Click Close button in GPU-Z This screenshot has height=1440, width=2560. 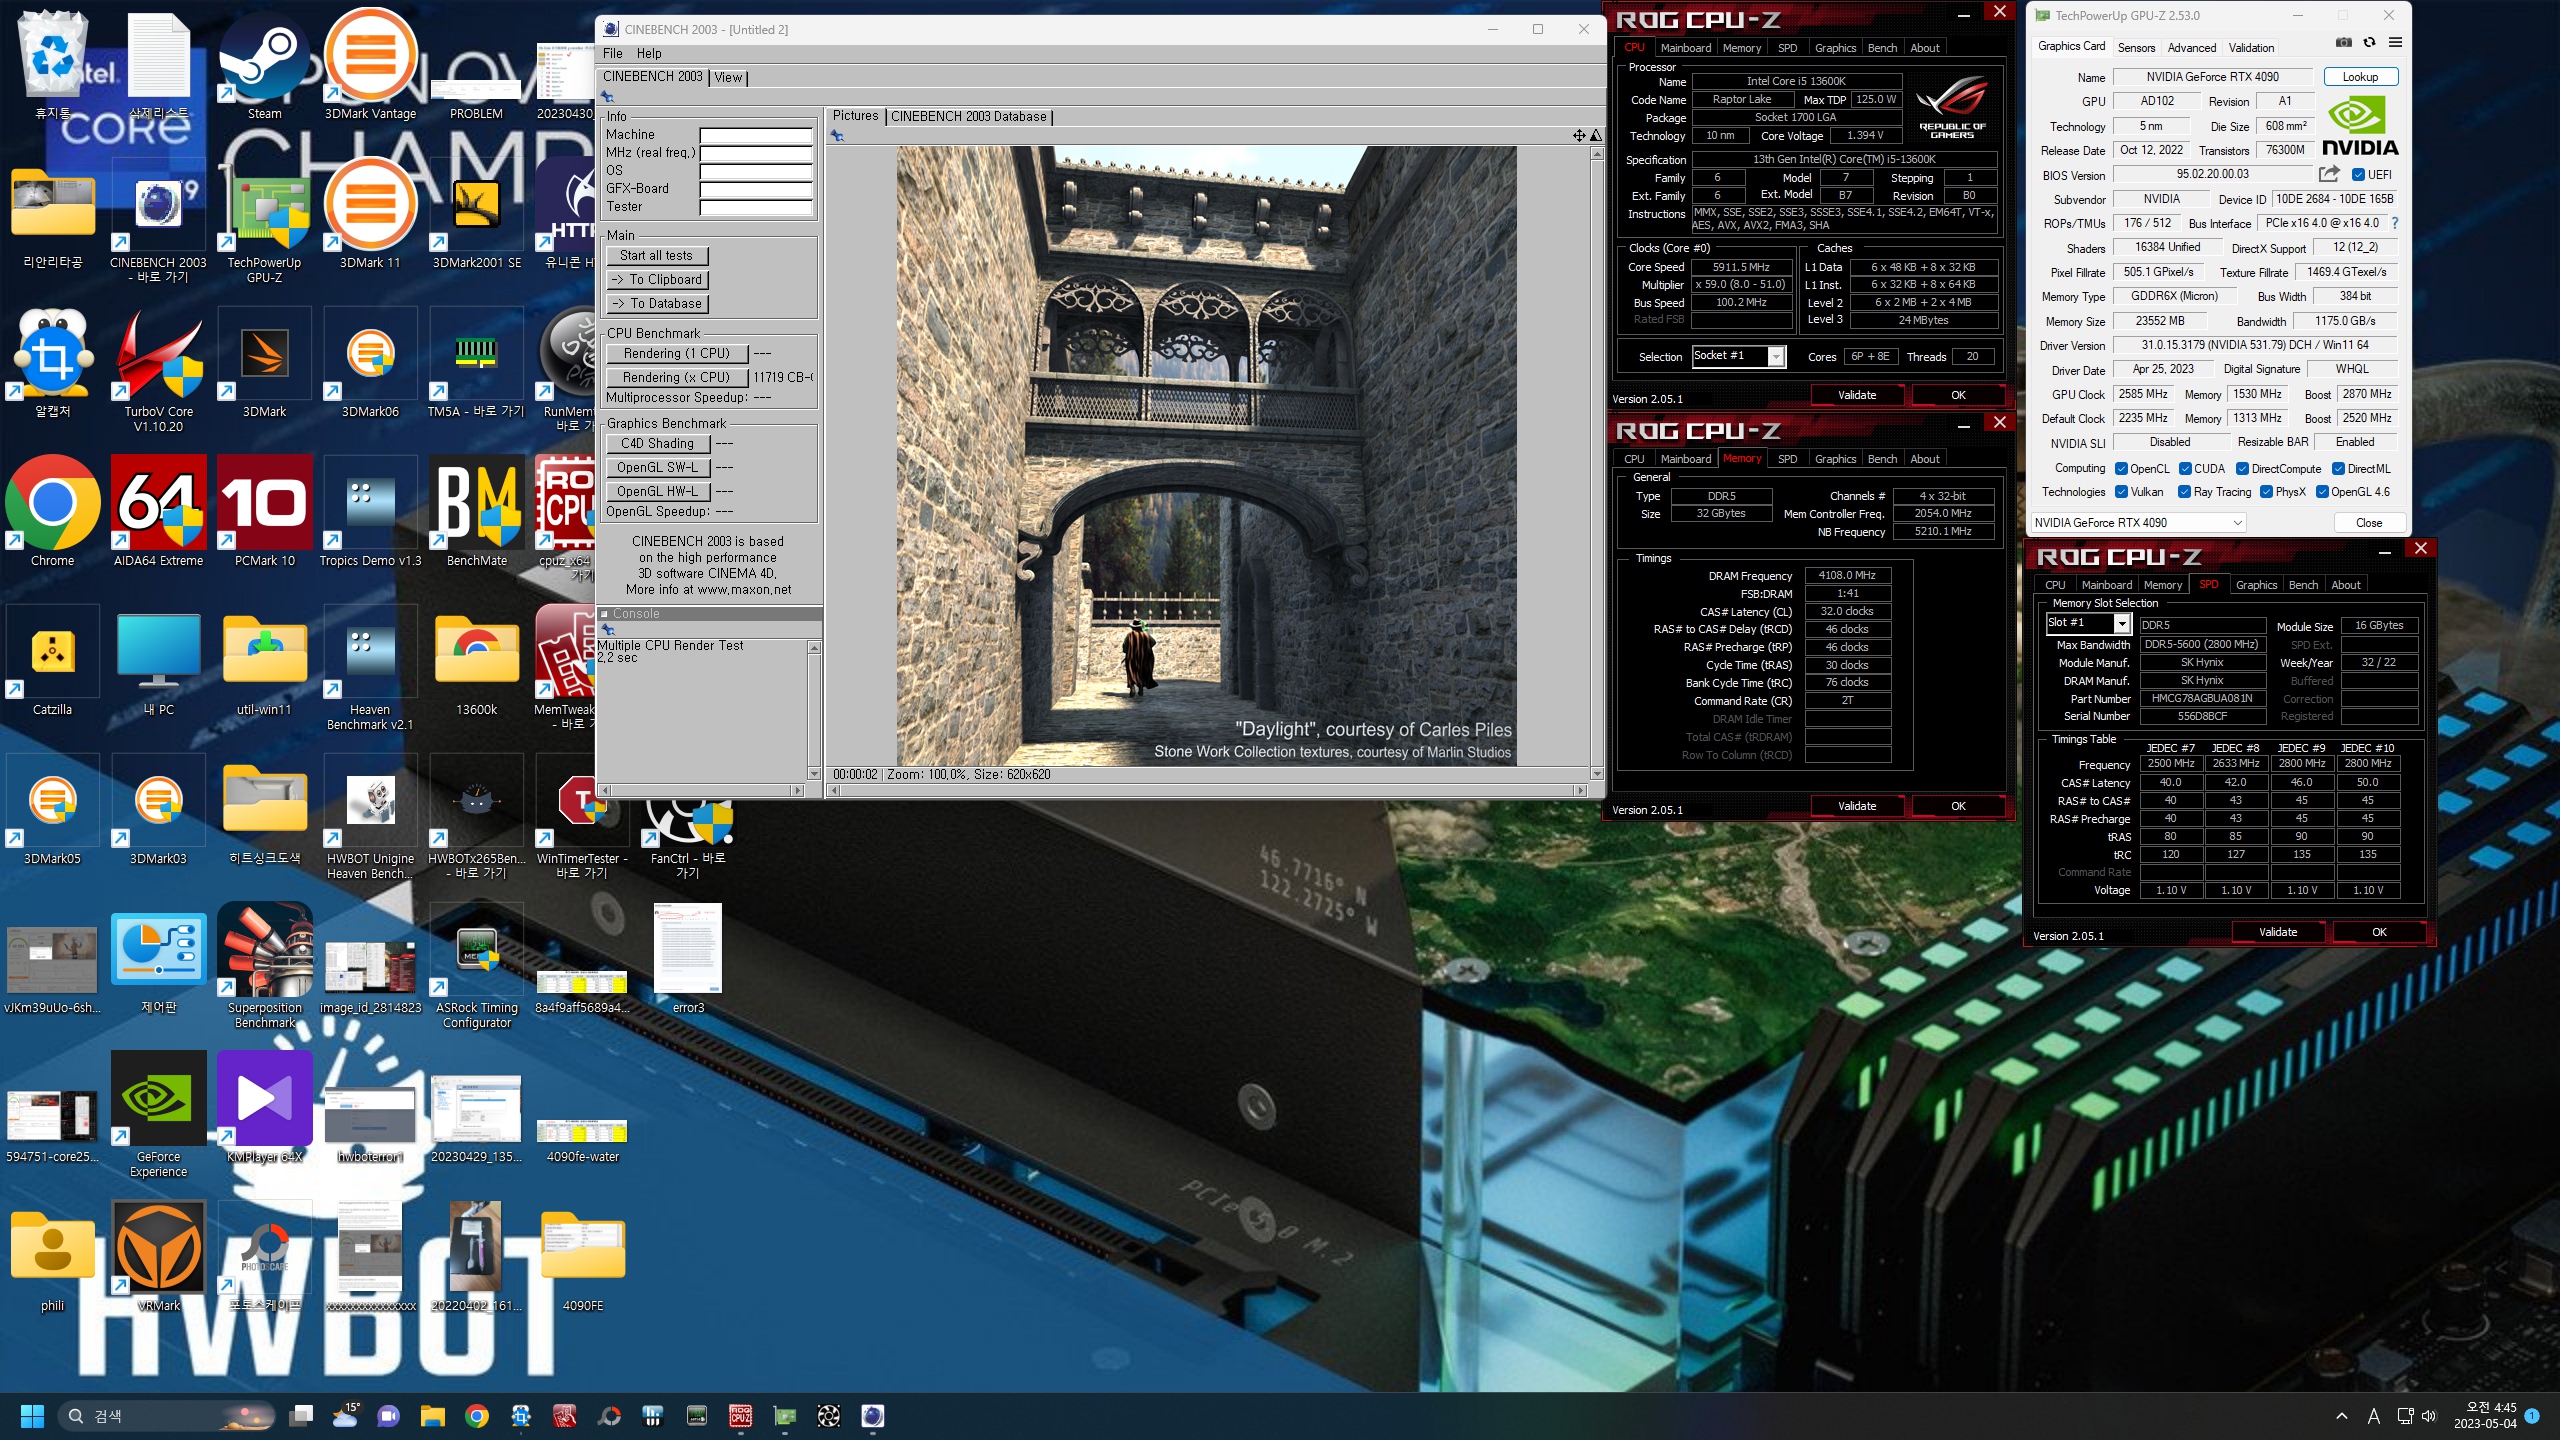pos(2368,523)
